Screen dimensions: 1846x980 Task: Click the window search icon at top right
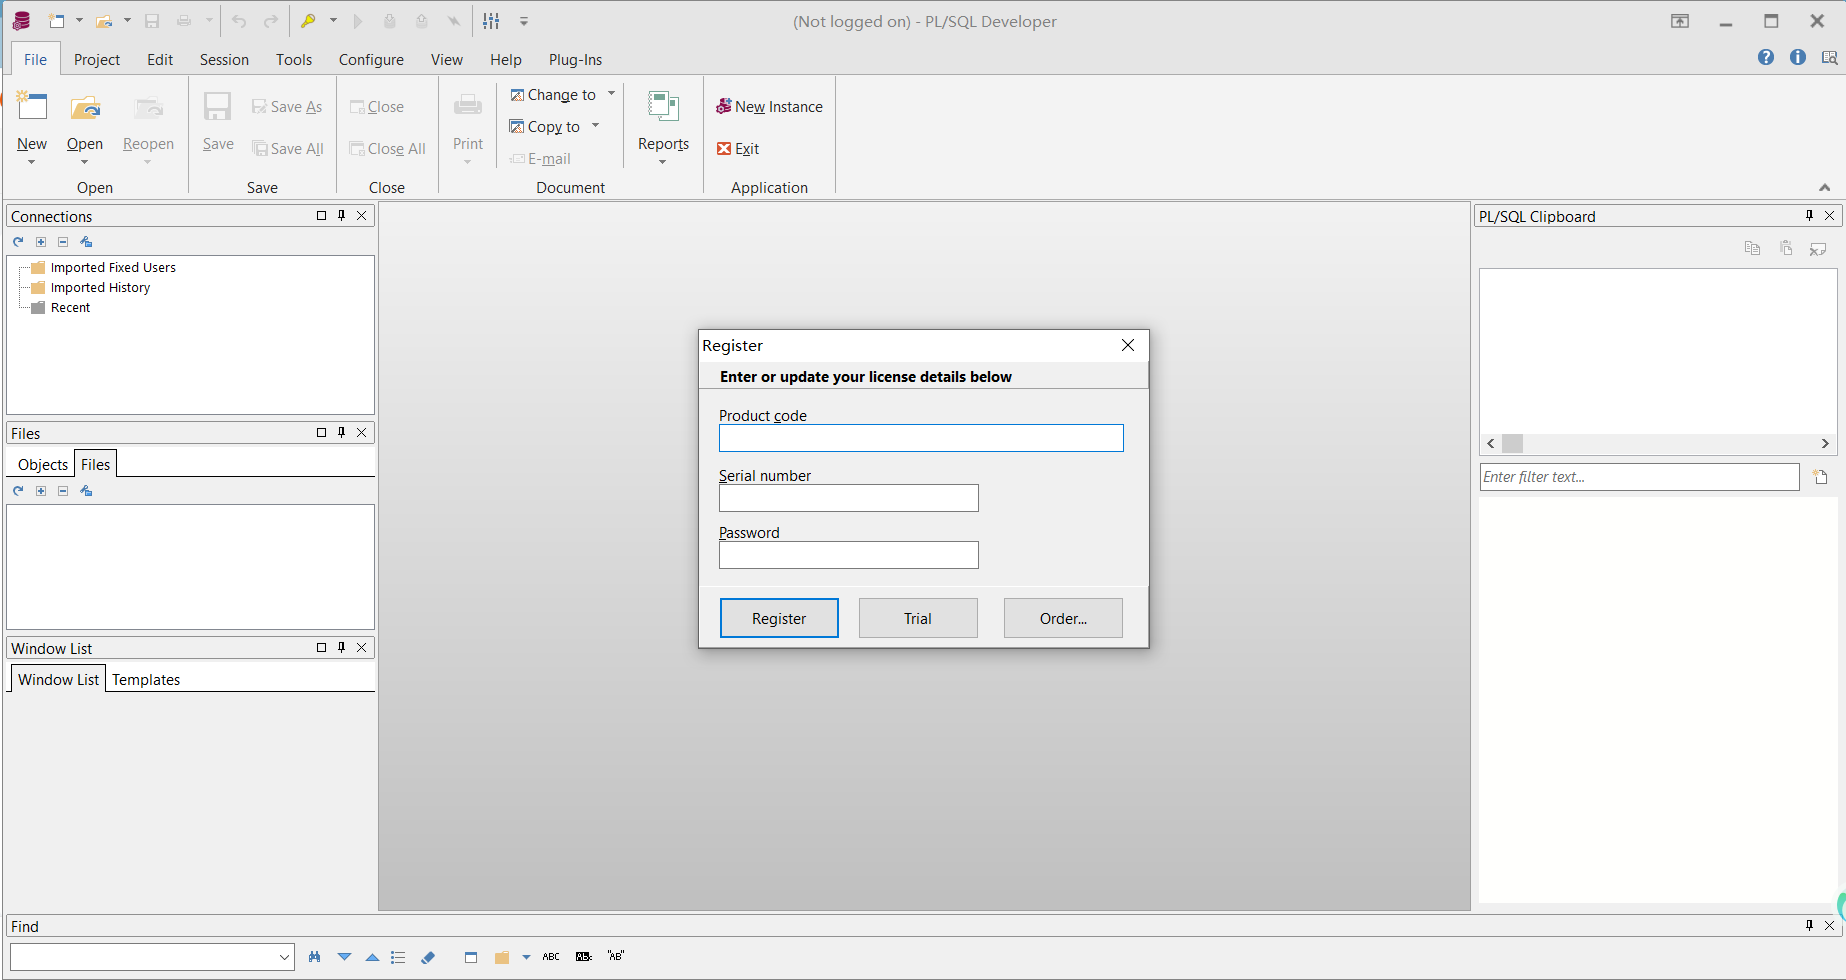point(1829,57)
